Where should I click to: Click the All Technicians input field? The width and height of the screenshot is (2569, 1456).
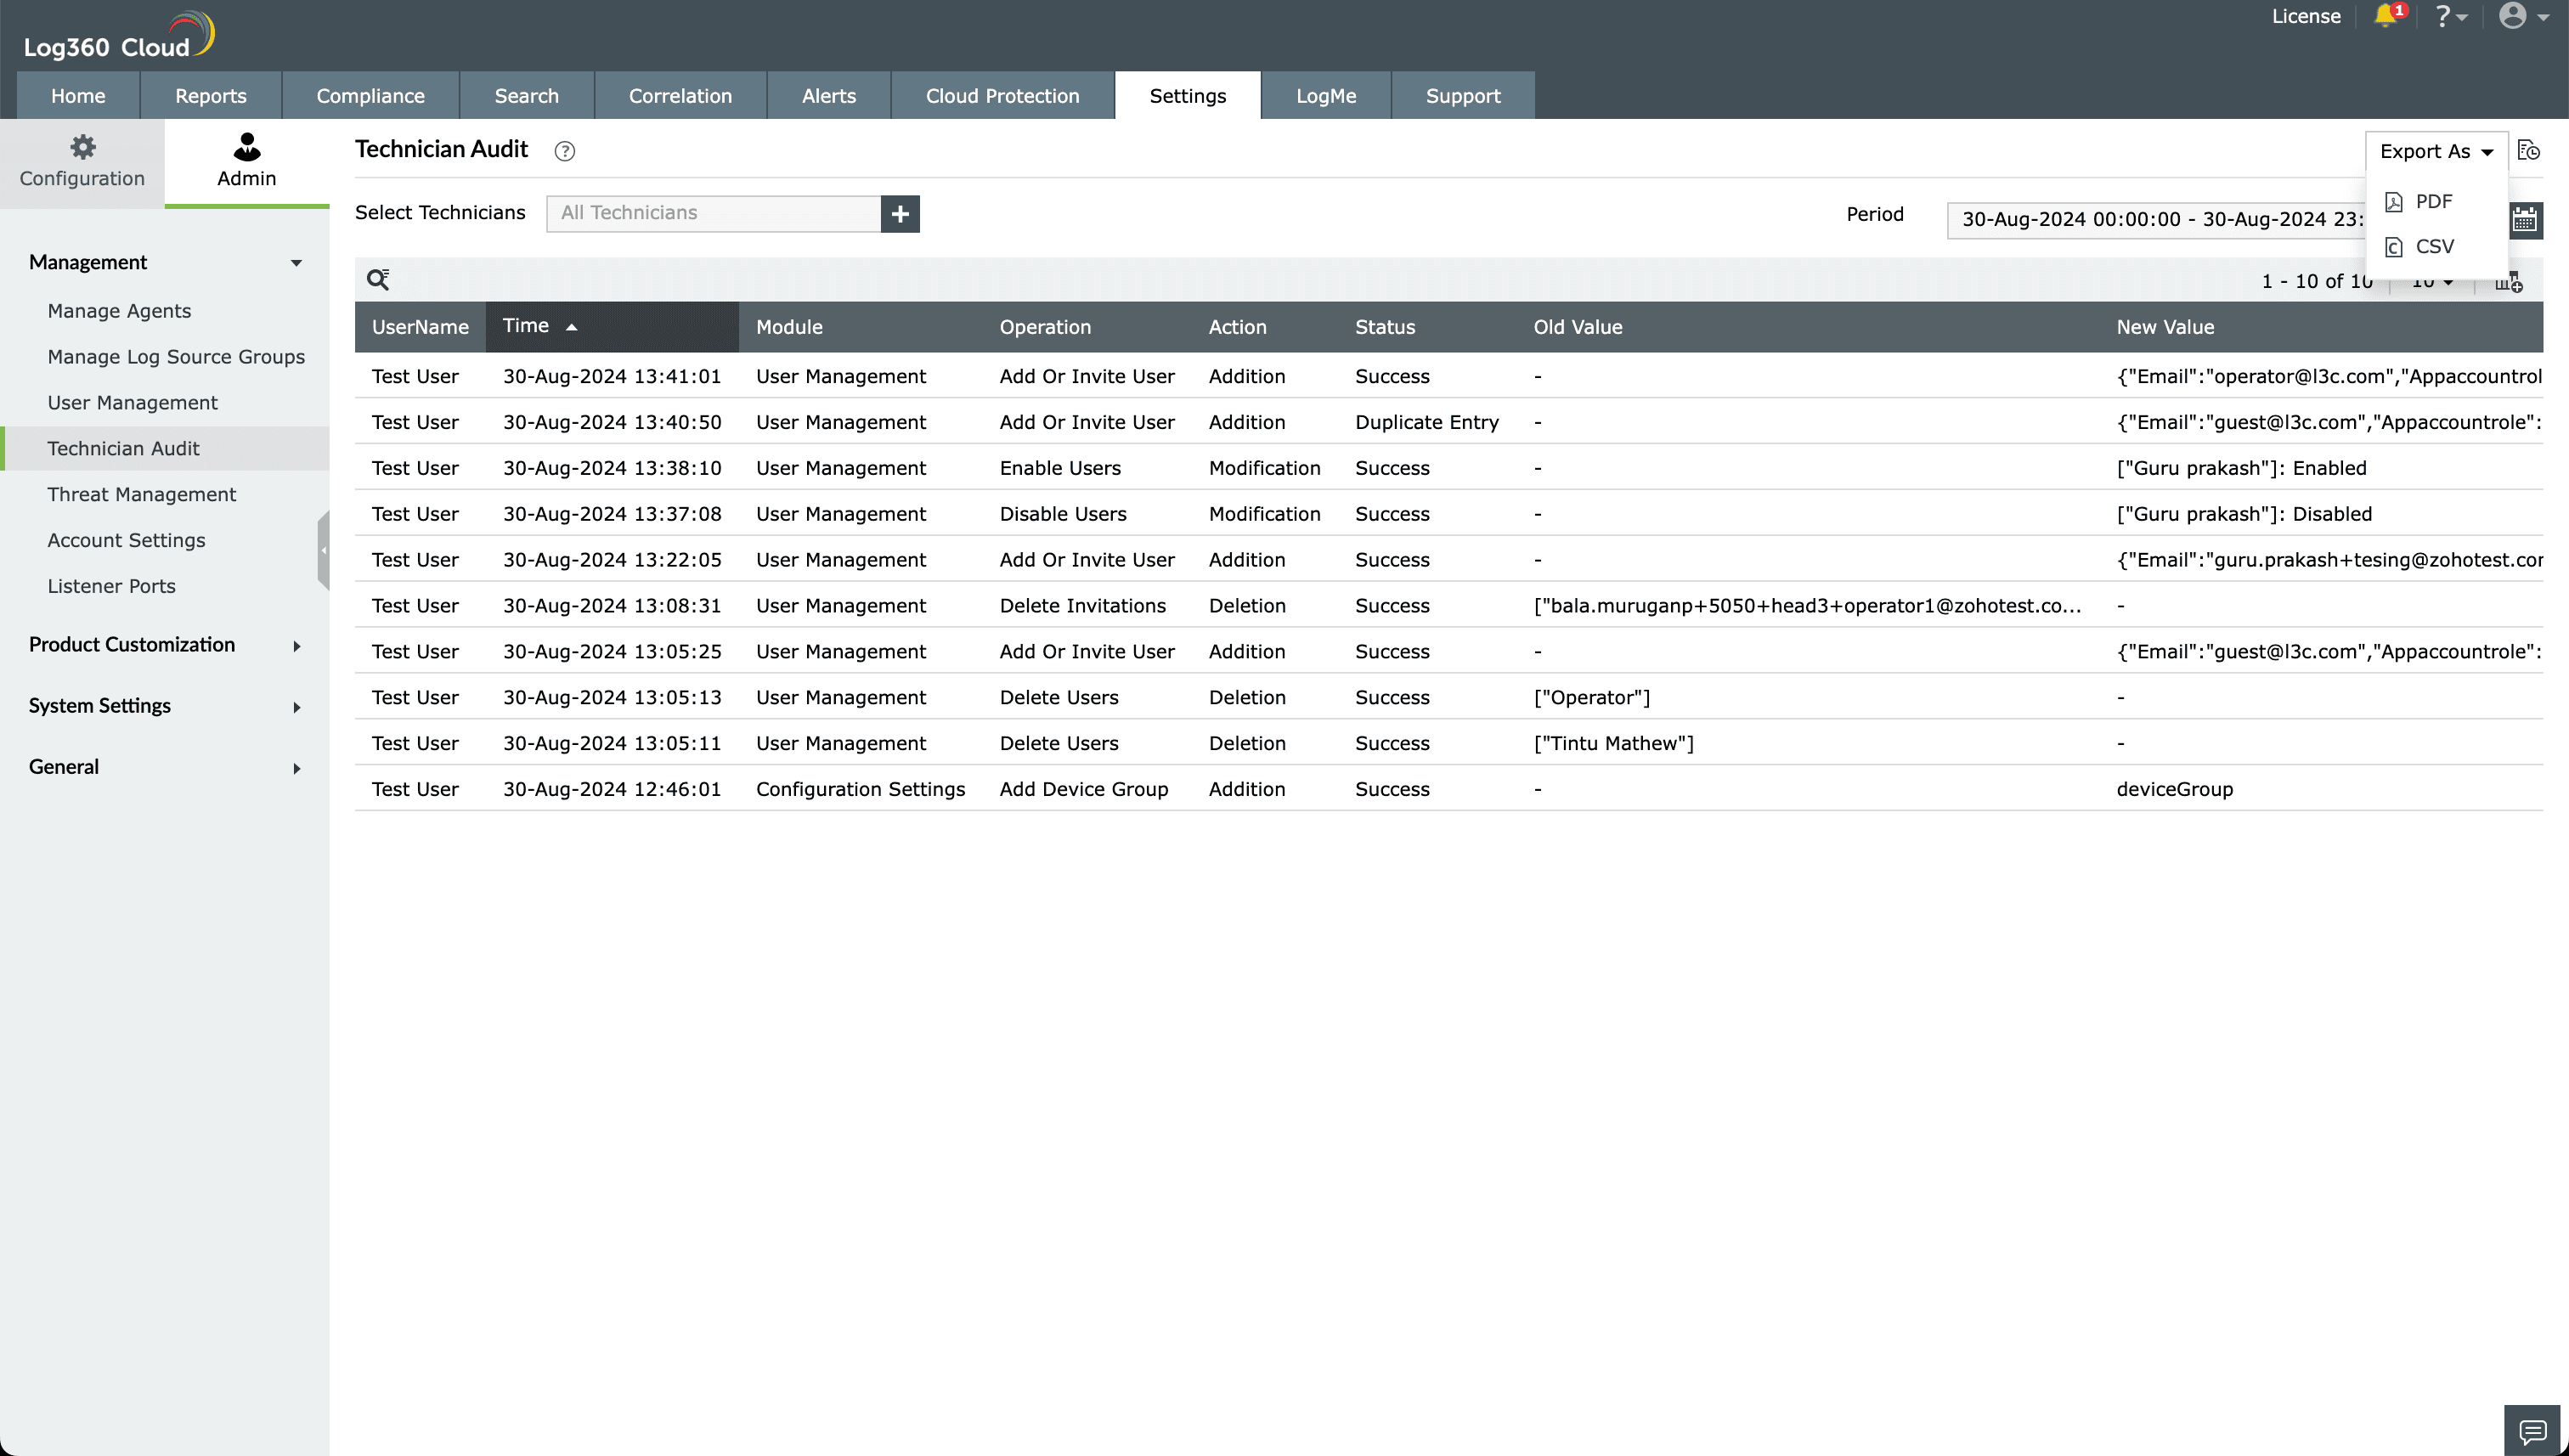(x=712, y=213)
